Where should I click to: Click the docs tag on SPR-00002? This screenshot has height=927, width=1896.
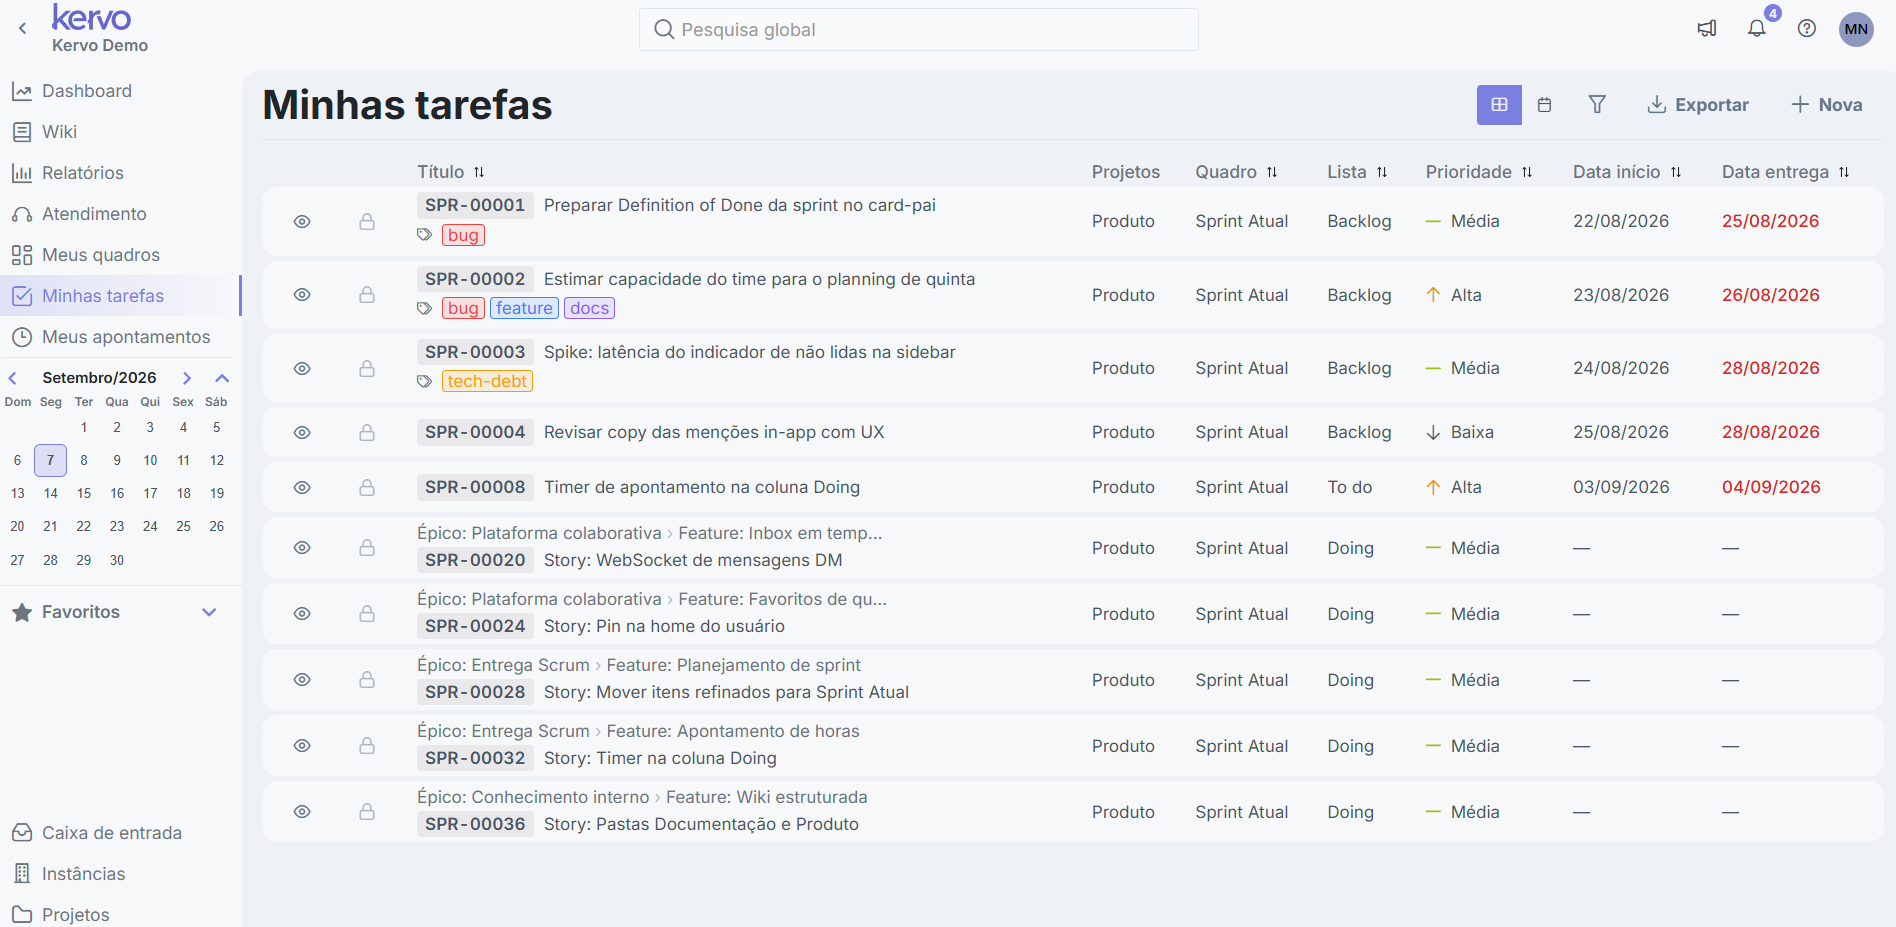tap(589, 308)
